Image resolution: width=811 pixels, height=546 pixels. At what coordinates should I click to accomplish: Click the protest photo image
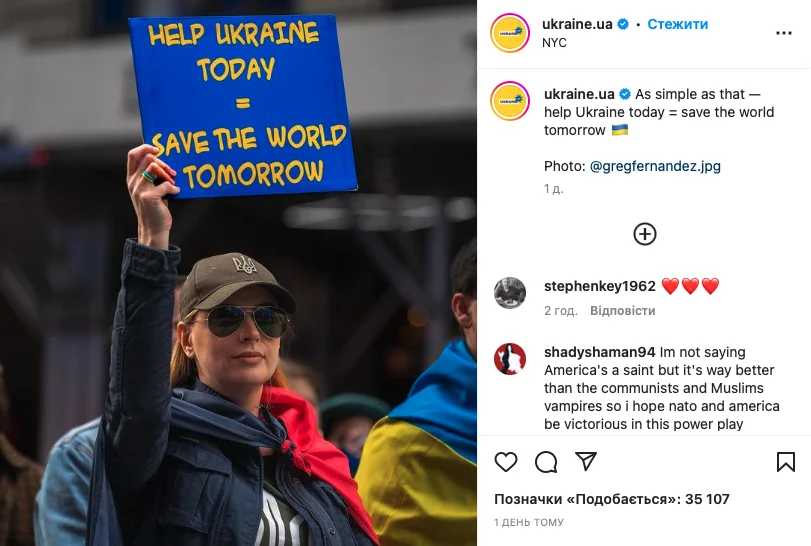point(238,273)
